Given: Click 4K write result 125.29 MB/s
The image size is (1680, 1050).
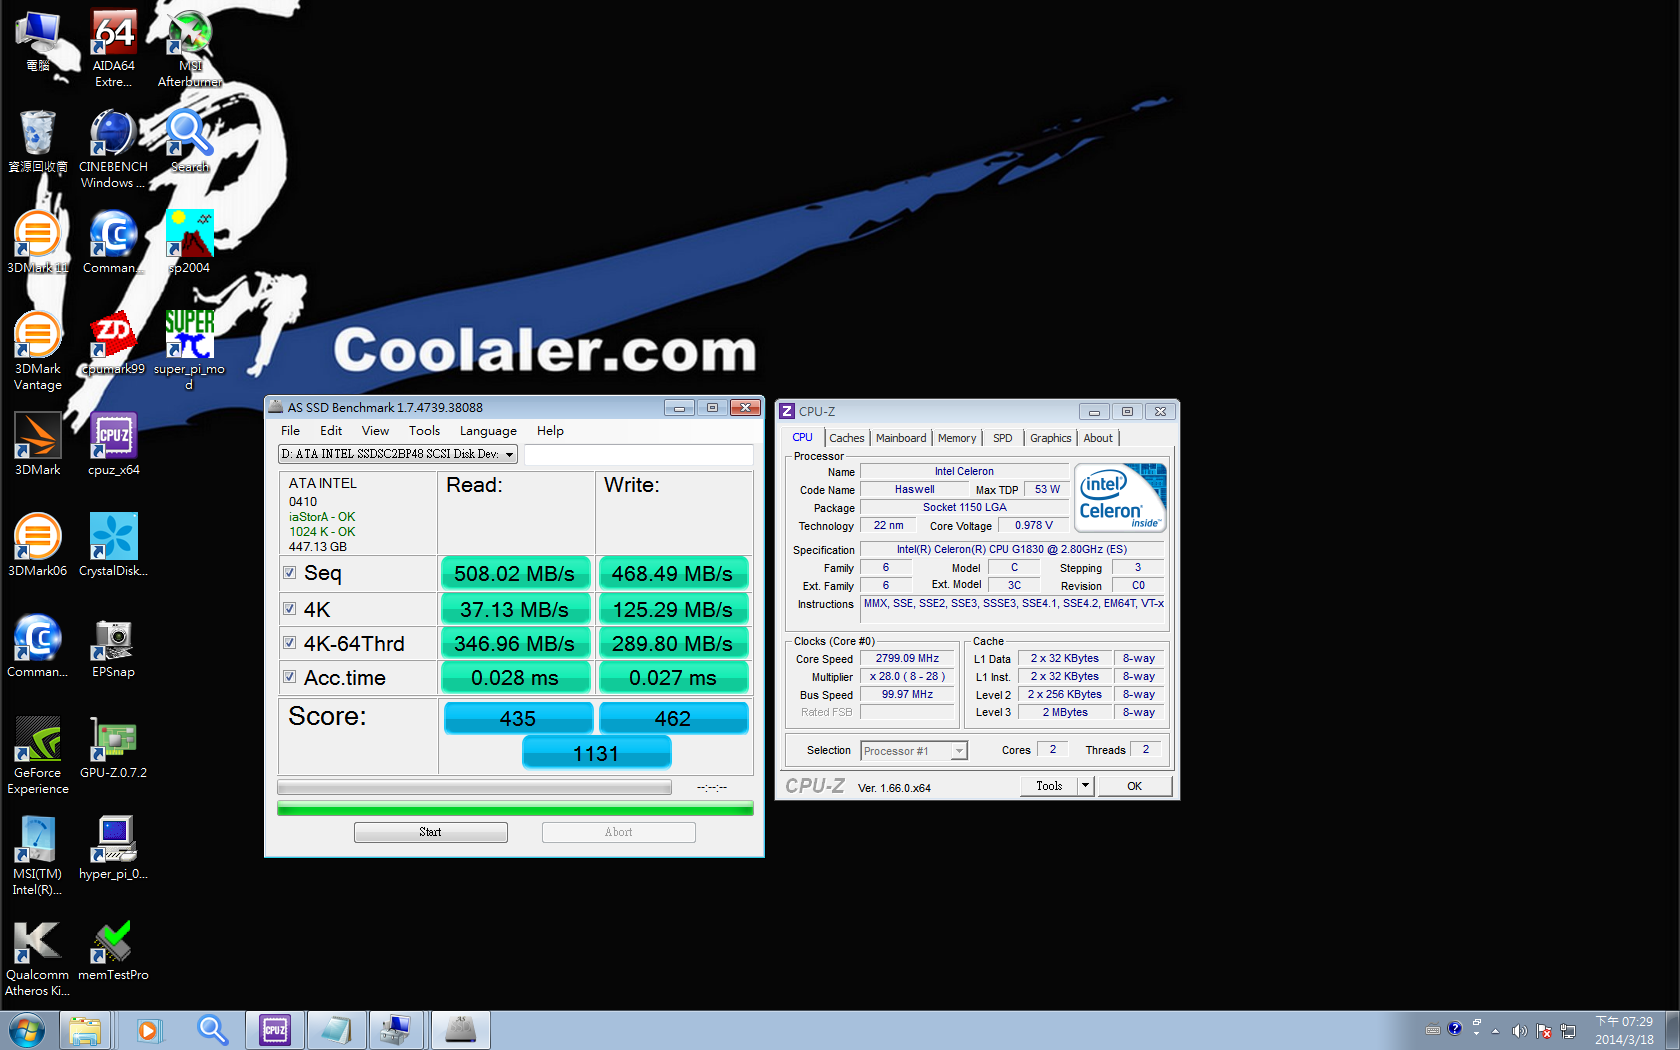Looking at the screenshot, I should (x=673, y=609).
